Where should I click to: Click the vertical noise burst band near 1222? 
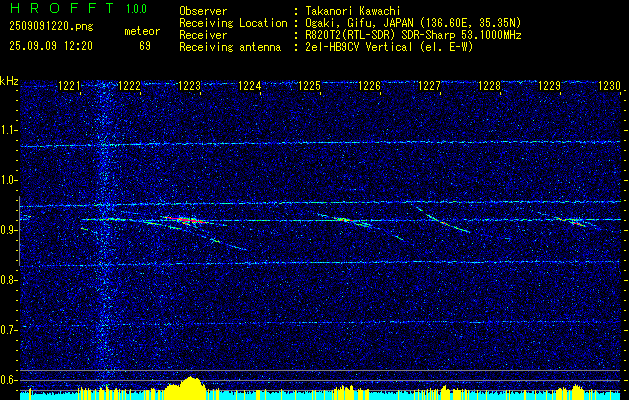(104, 237)
